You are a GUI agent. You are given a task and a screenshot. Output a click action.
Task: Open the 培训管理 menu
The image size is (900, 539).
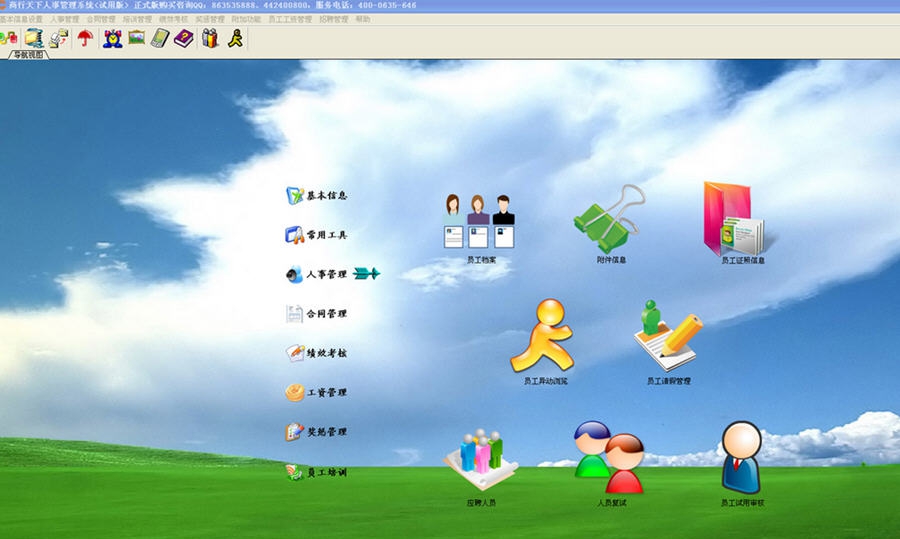pos(137,19)
